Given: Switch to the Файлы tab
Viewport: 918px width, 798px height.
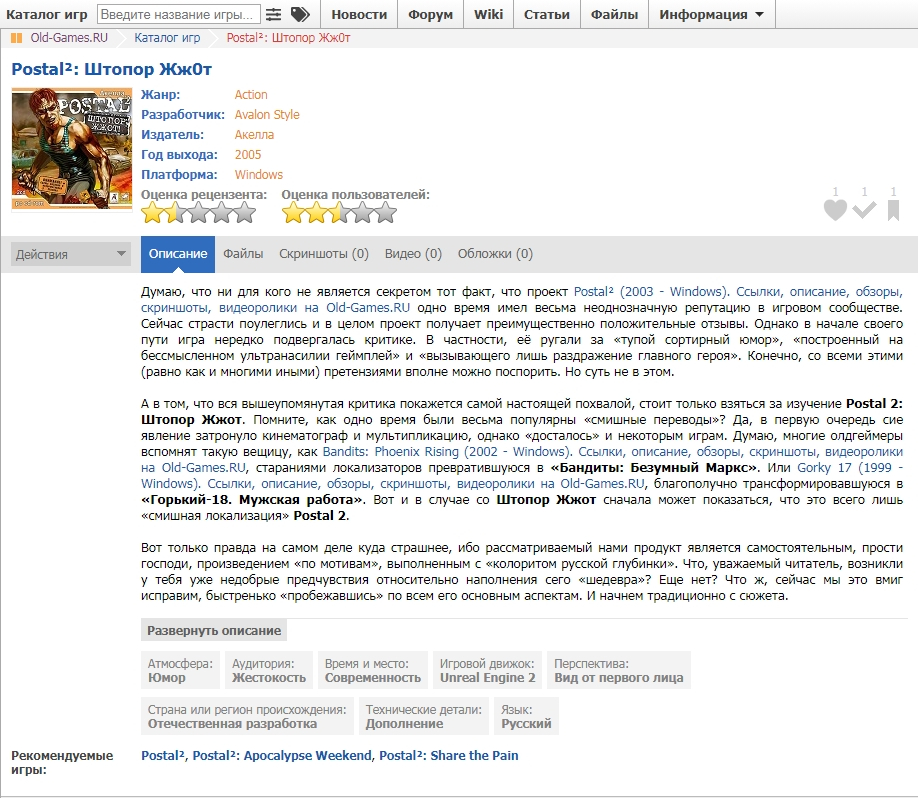Looking at the screenshot, I should tap(243, 254).
